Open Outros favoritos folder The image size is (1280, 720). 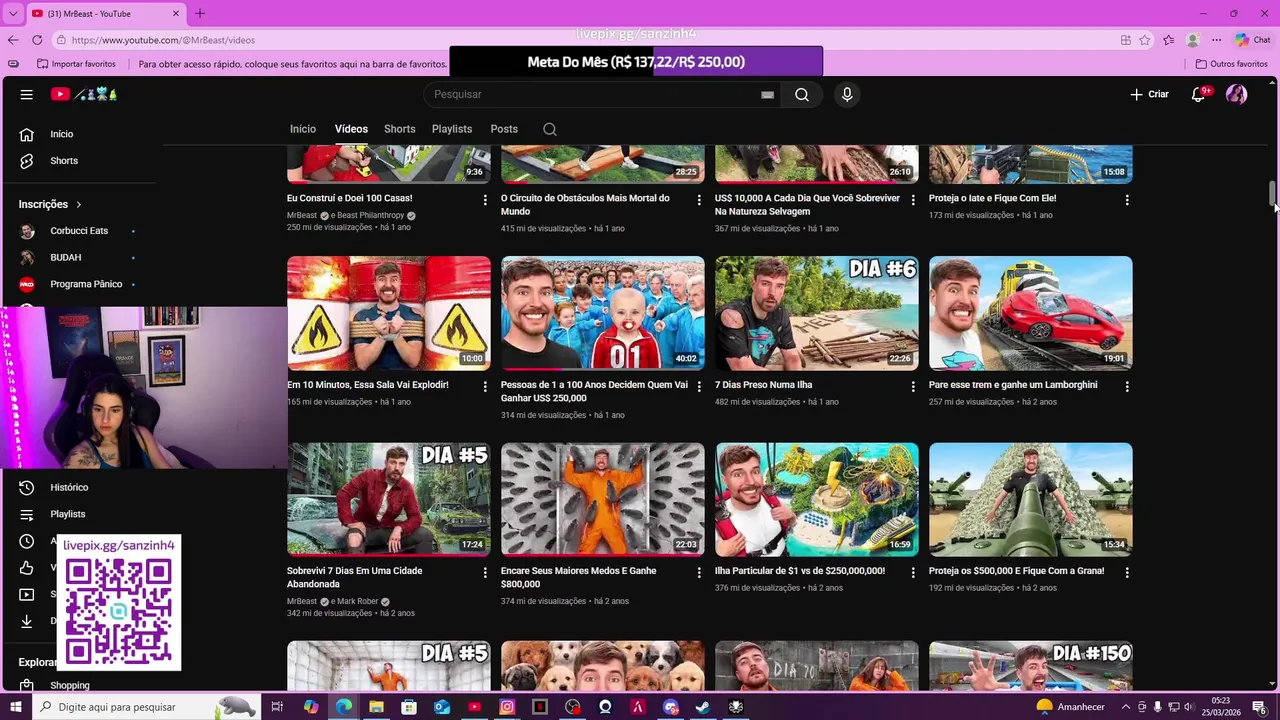[1231, 64]
